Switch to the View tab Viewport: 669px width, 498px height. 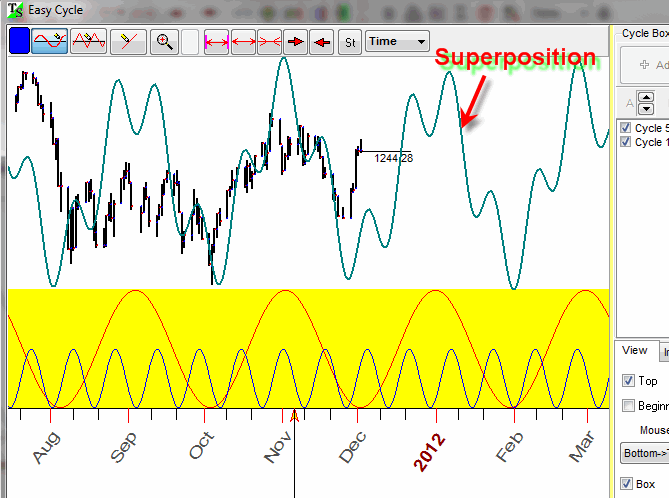tap(635, 351)
